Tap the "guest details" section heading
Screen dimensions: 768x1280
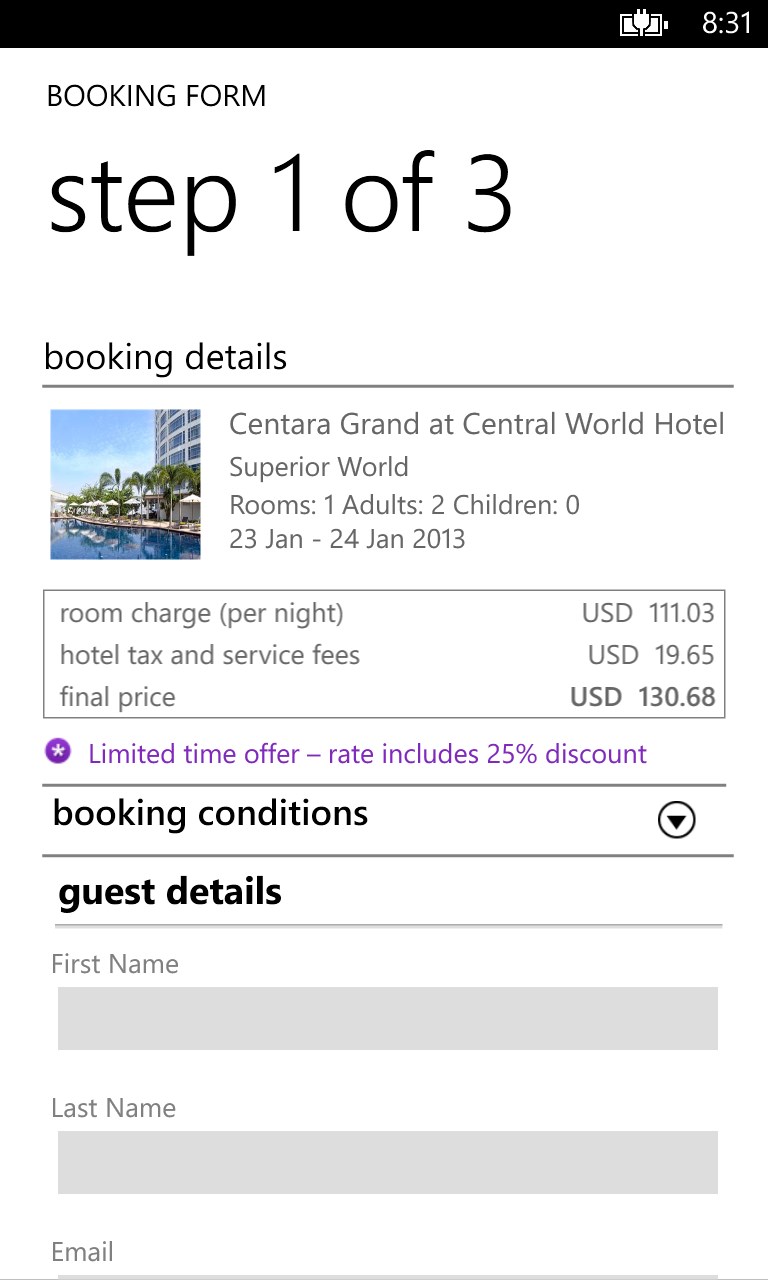pos(170,891)
